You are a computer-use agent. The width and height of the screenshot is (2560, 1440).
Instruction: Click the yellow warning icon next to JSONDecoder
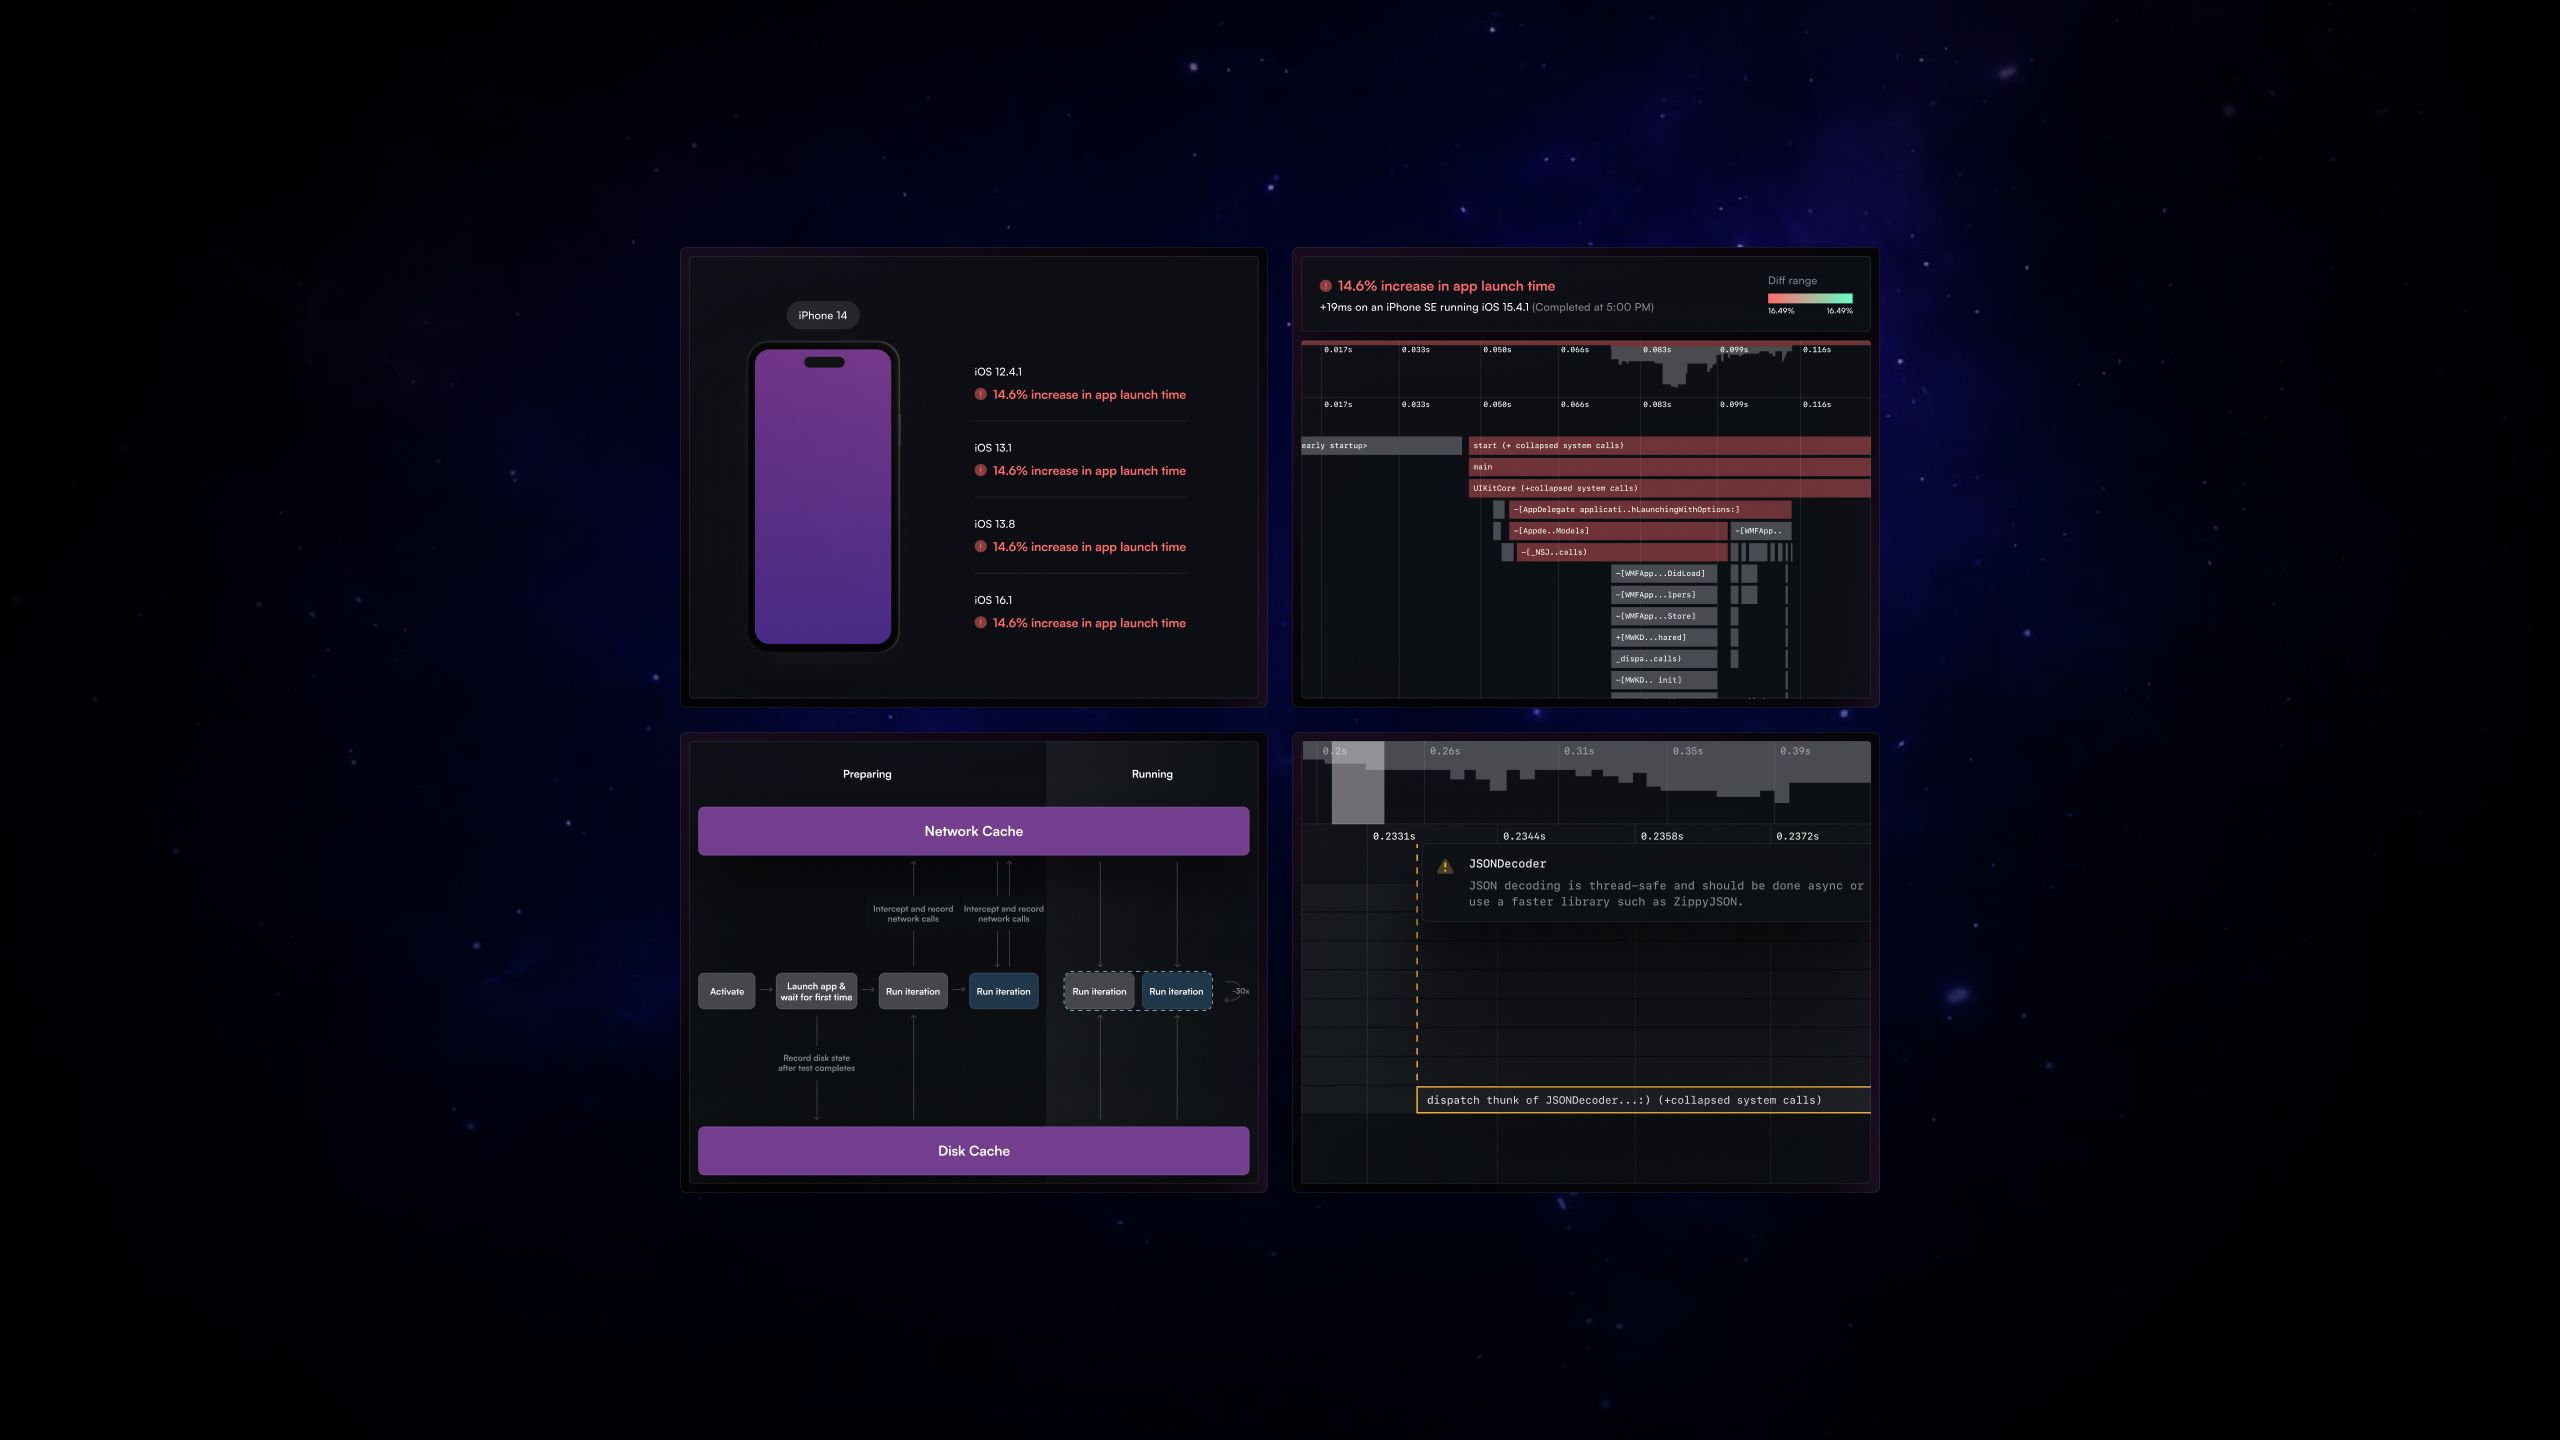pos(1444,867)
